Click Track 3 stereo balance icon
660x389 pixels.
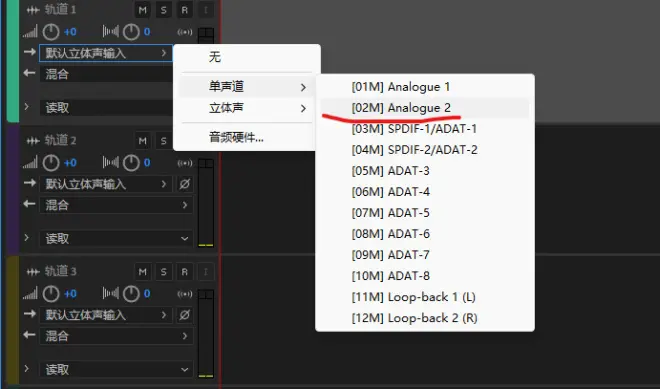coord(111,293)
